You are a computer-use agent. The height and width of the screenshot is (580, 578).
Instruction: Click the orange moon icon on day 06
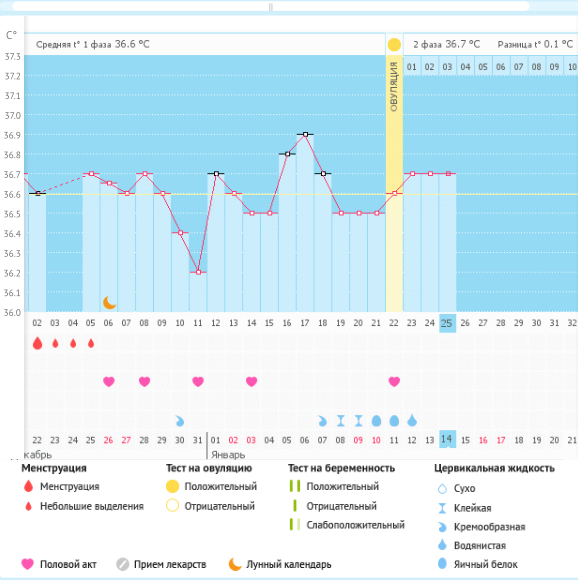pos(109,303)
